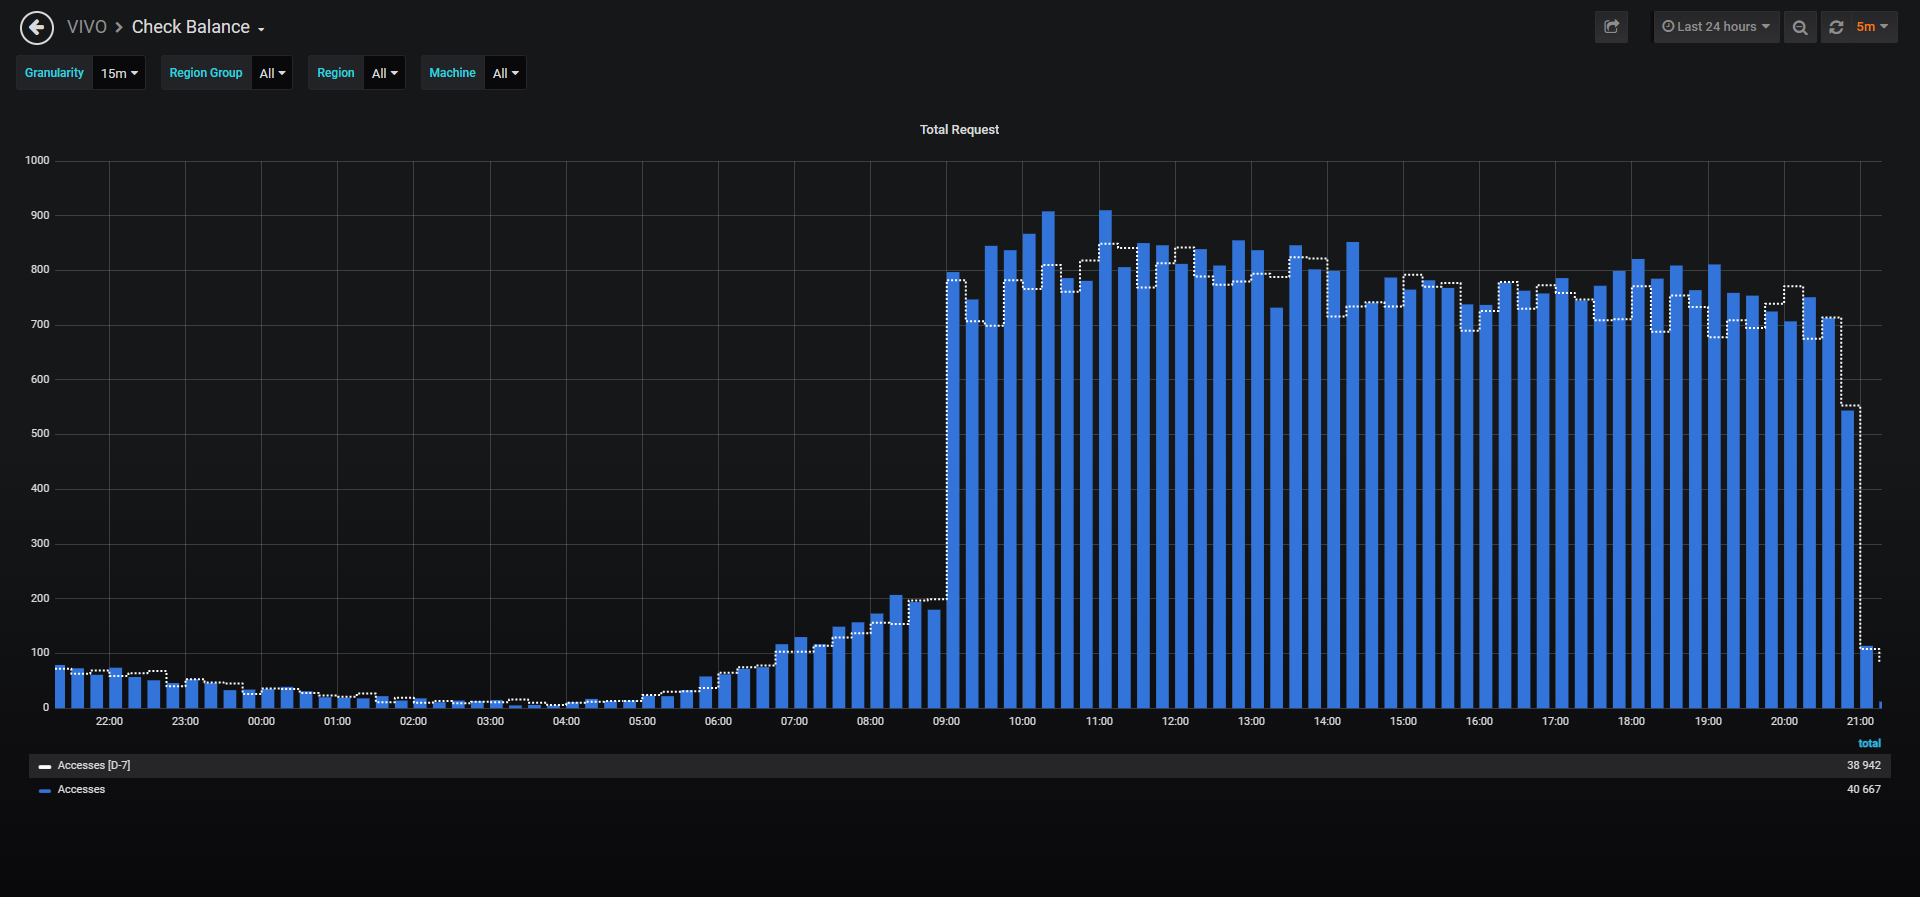Click the VIVO breadcrumb link
1920x897 pixels.
coord(87,27)
